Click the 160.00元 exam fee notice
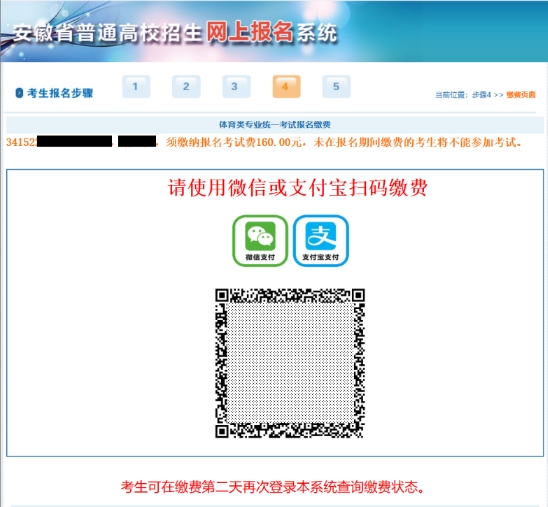The height and width of the screenshot is (507, 548). click(344, 142)
